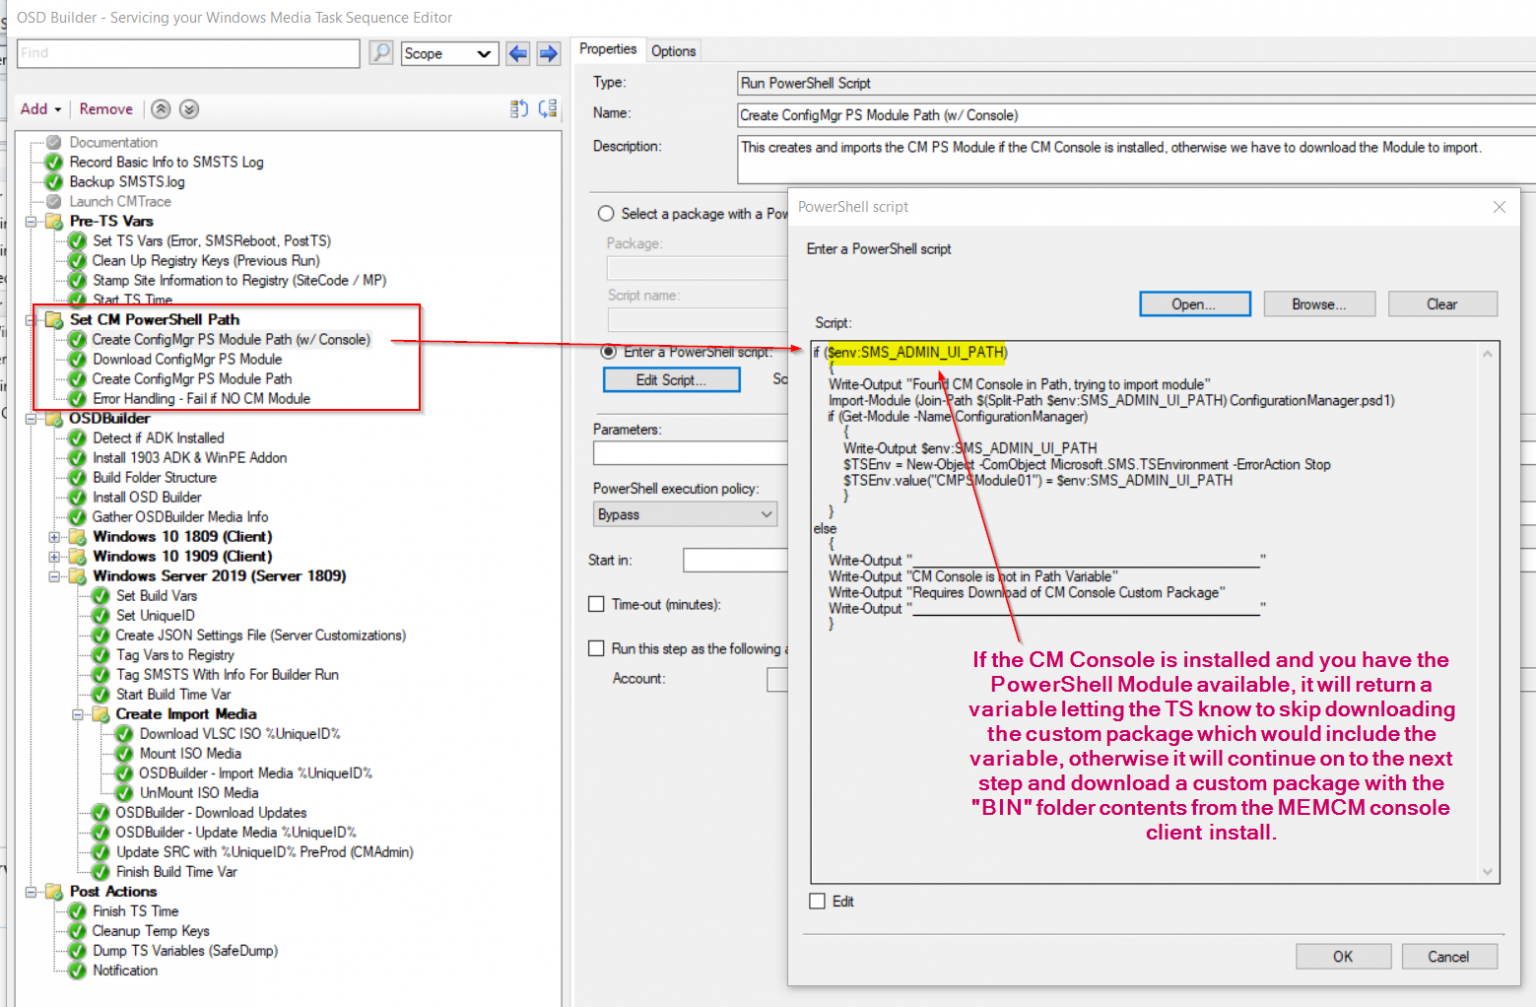1536x1007 pixels.
Task: Open the PowerShell execution policy dropdown
Action: [685, 514]
